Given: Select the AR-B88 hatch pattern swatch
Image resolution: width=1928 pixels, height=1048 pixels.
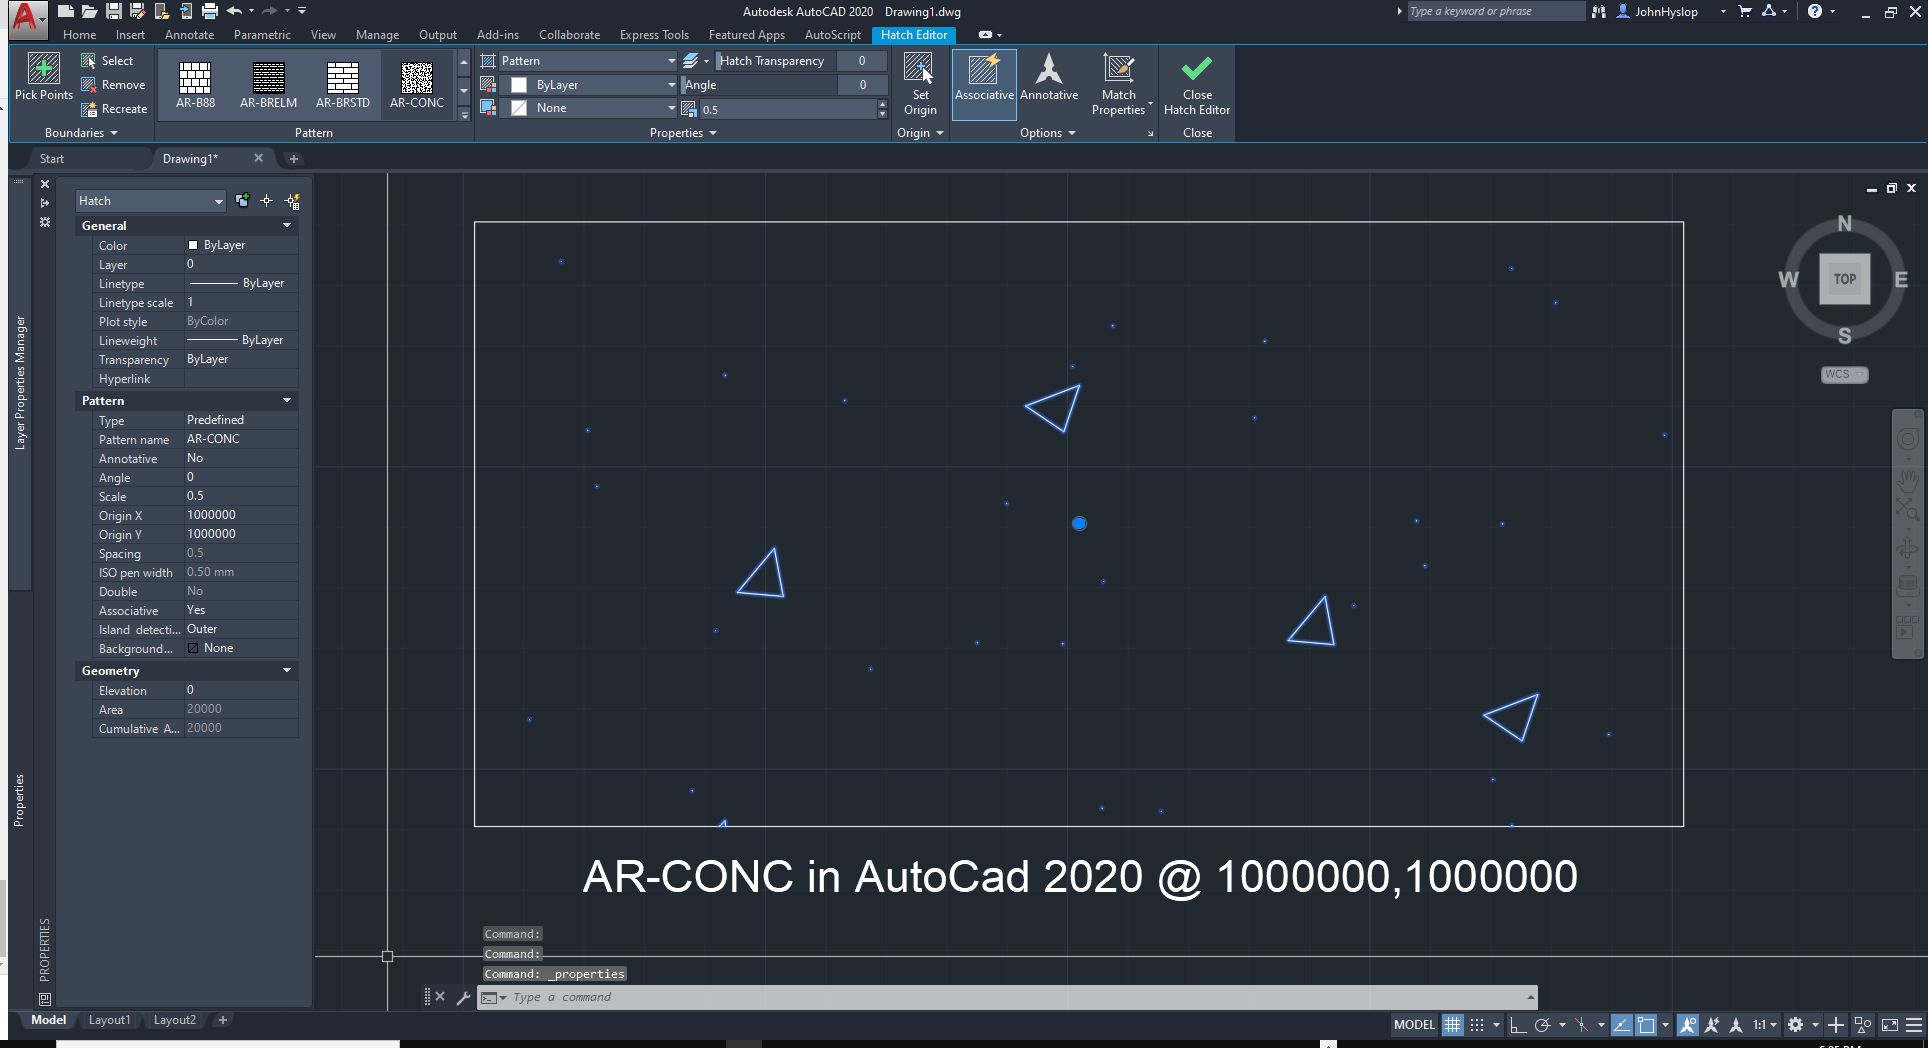Looking at the screenshot, I should [x=195, y=84].
